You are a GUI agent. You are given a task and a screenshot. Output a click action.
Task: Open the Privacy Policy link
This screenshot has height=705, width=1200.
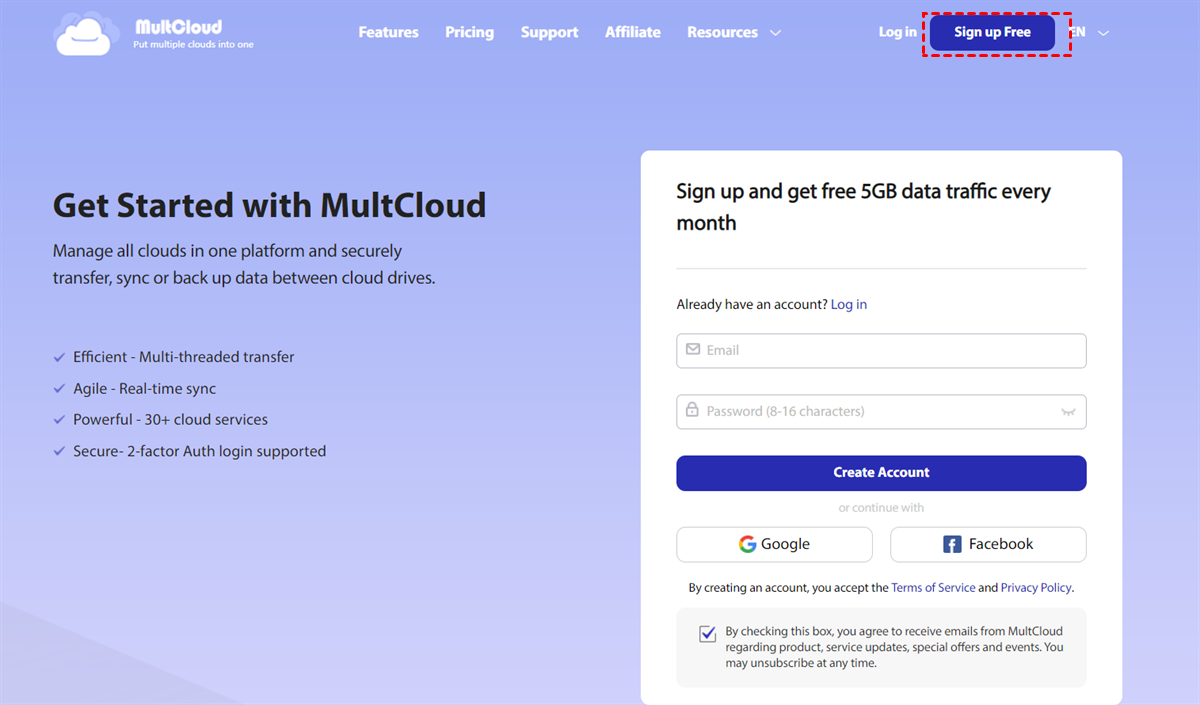coord(1036,588)
